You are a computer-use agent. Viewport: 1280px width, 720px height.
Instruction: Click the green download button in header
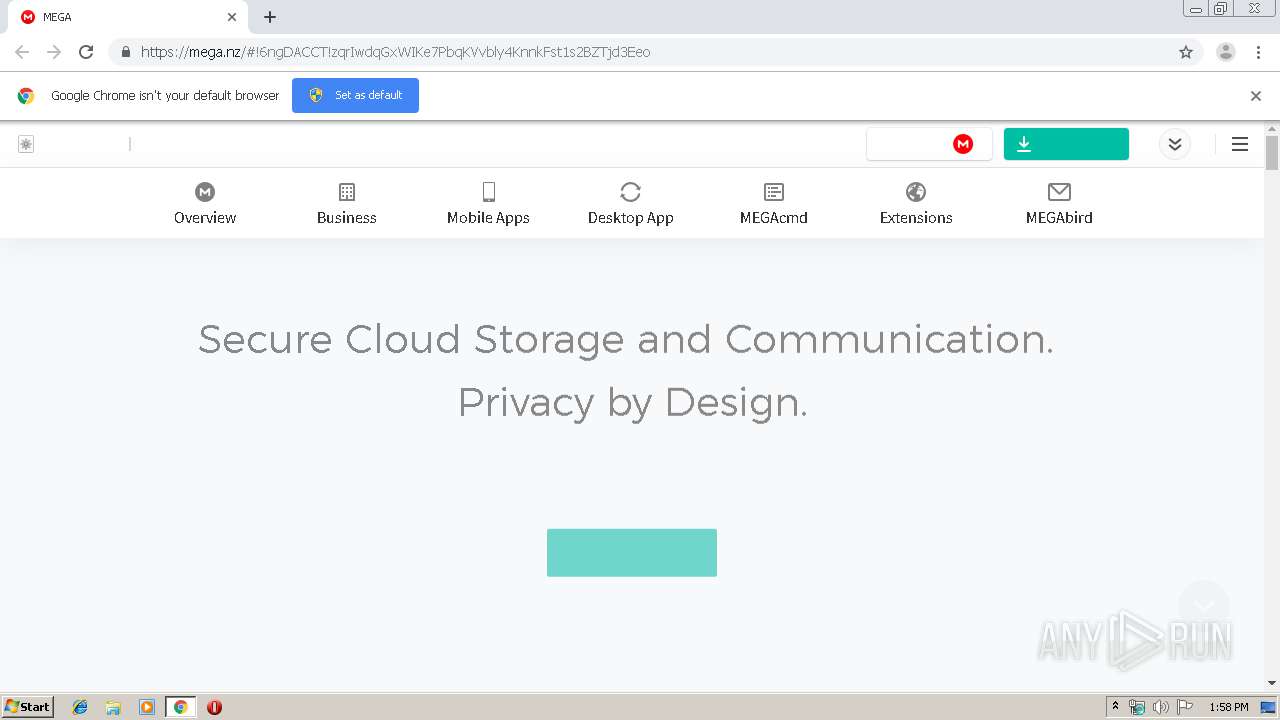pos(1066,144)
